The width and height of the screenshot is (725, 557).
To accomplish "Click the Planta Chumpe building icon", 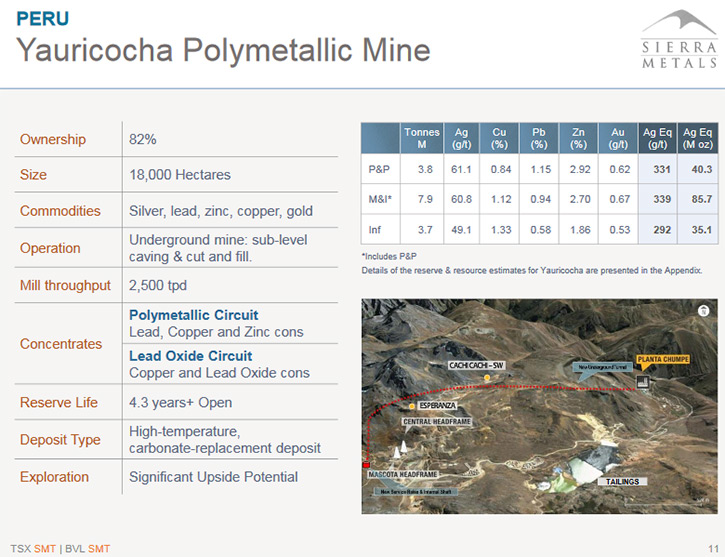I will pyautogui.click(x=643, y=381).
